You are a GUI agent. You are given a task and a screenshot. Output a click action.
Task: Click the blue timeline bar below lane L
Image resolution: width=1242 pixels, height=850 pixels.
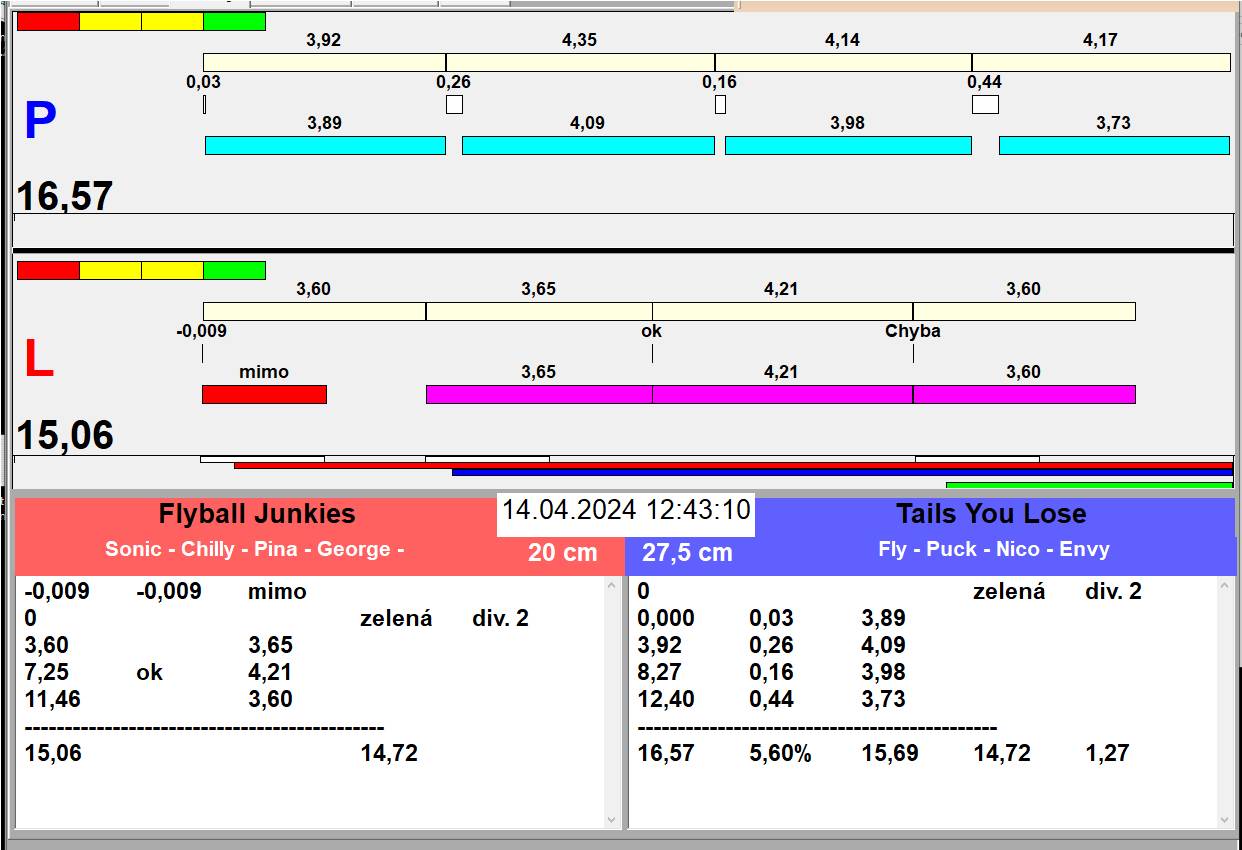pyautogui.click(x=842, y=472)
